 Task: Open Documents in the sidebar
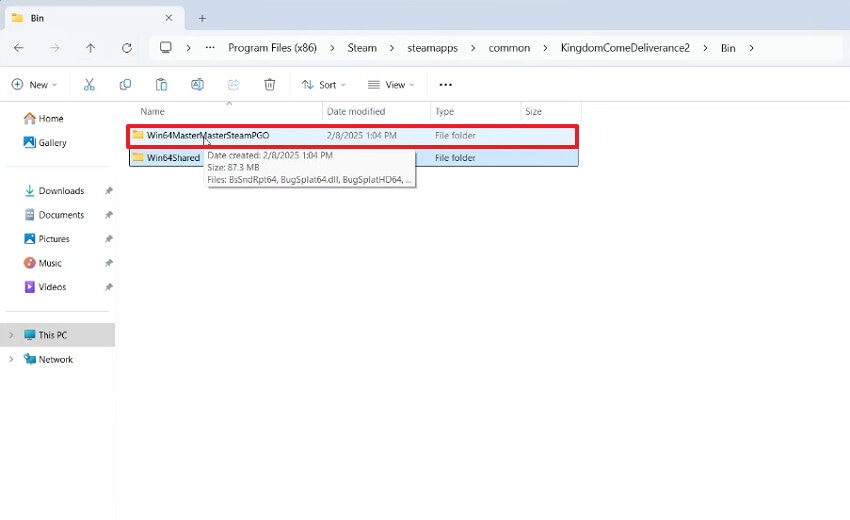54,215
